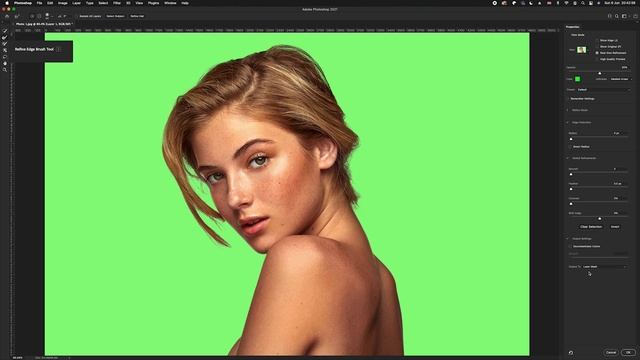The width and height of the screenshot is (640, 360).
Task: Click the Cancel button
Action: point(611,352)
